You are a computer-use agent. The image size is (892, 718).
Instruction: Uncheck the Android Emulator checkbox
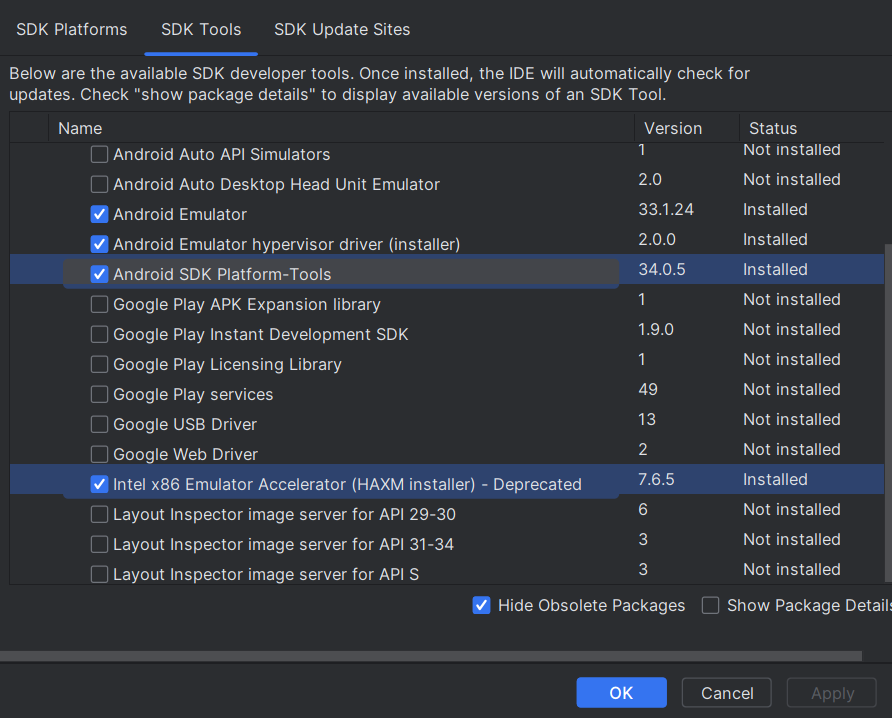pos(99,214)
